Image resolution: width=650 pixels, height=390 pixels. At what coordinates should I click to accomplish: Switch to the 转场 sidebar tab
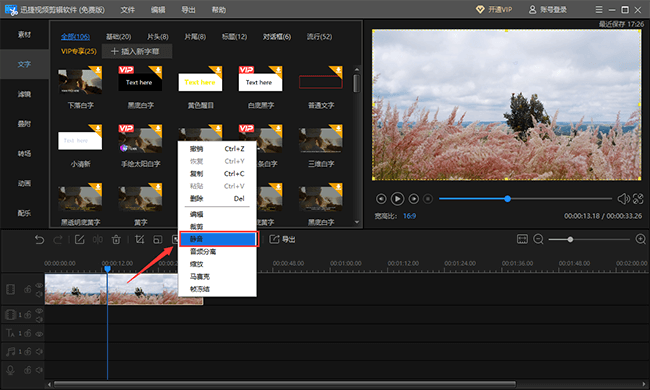pos(24,154)
